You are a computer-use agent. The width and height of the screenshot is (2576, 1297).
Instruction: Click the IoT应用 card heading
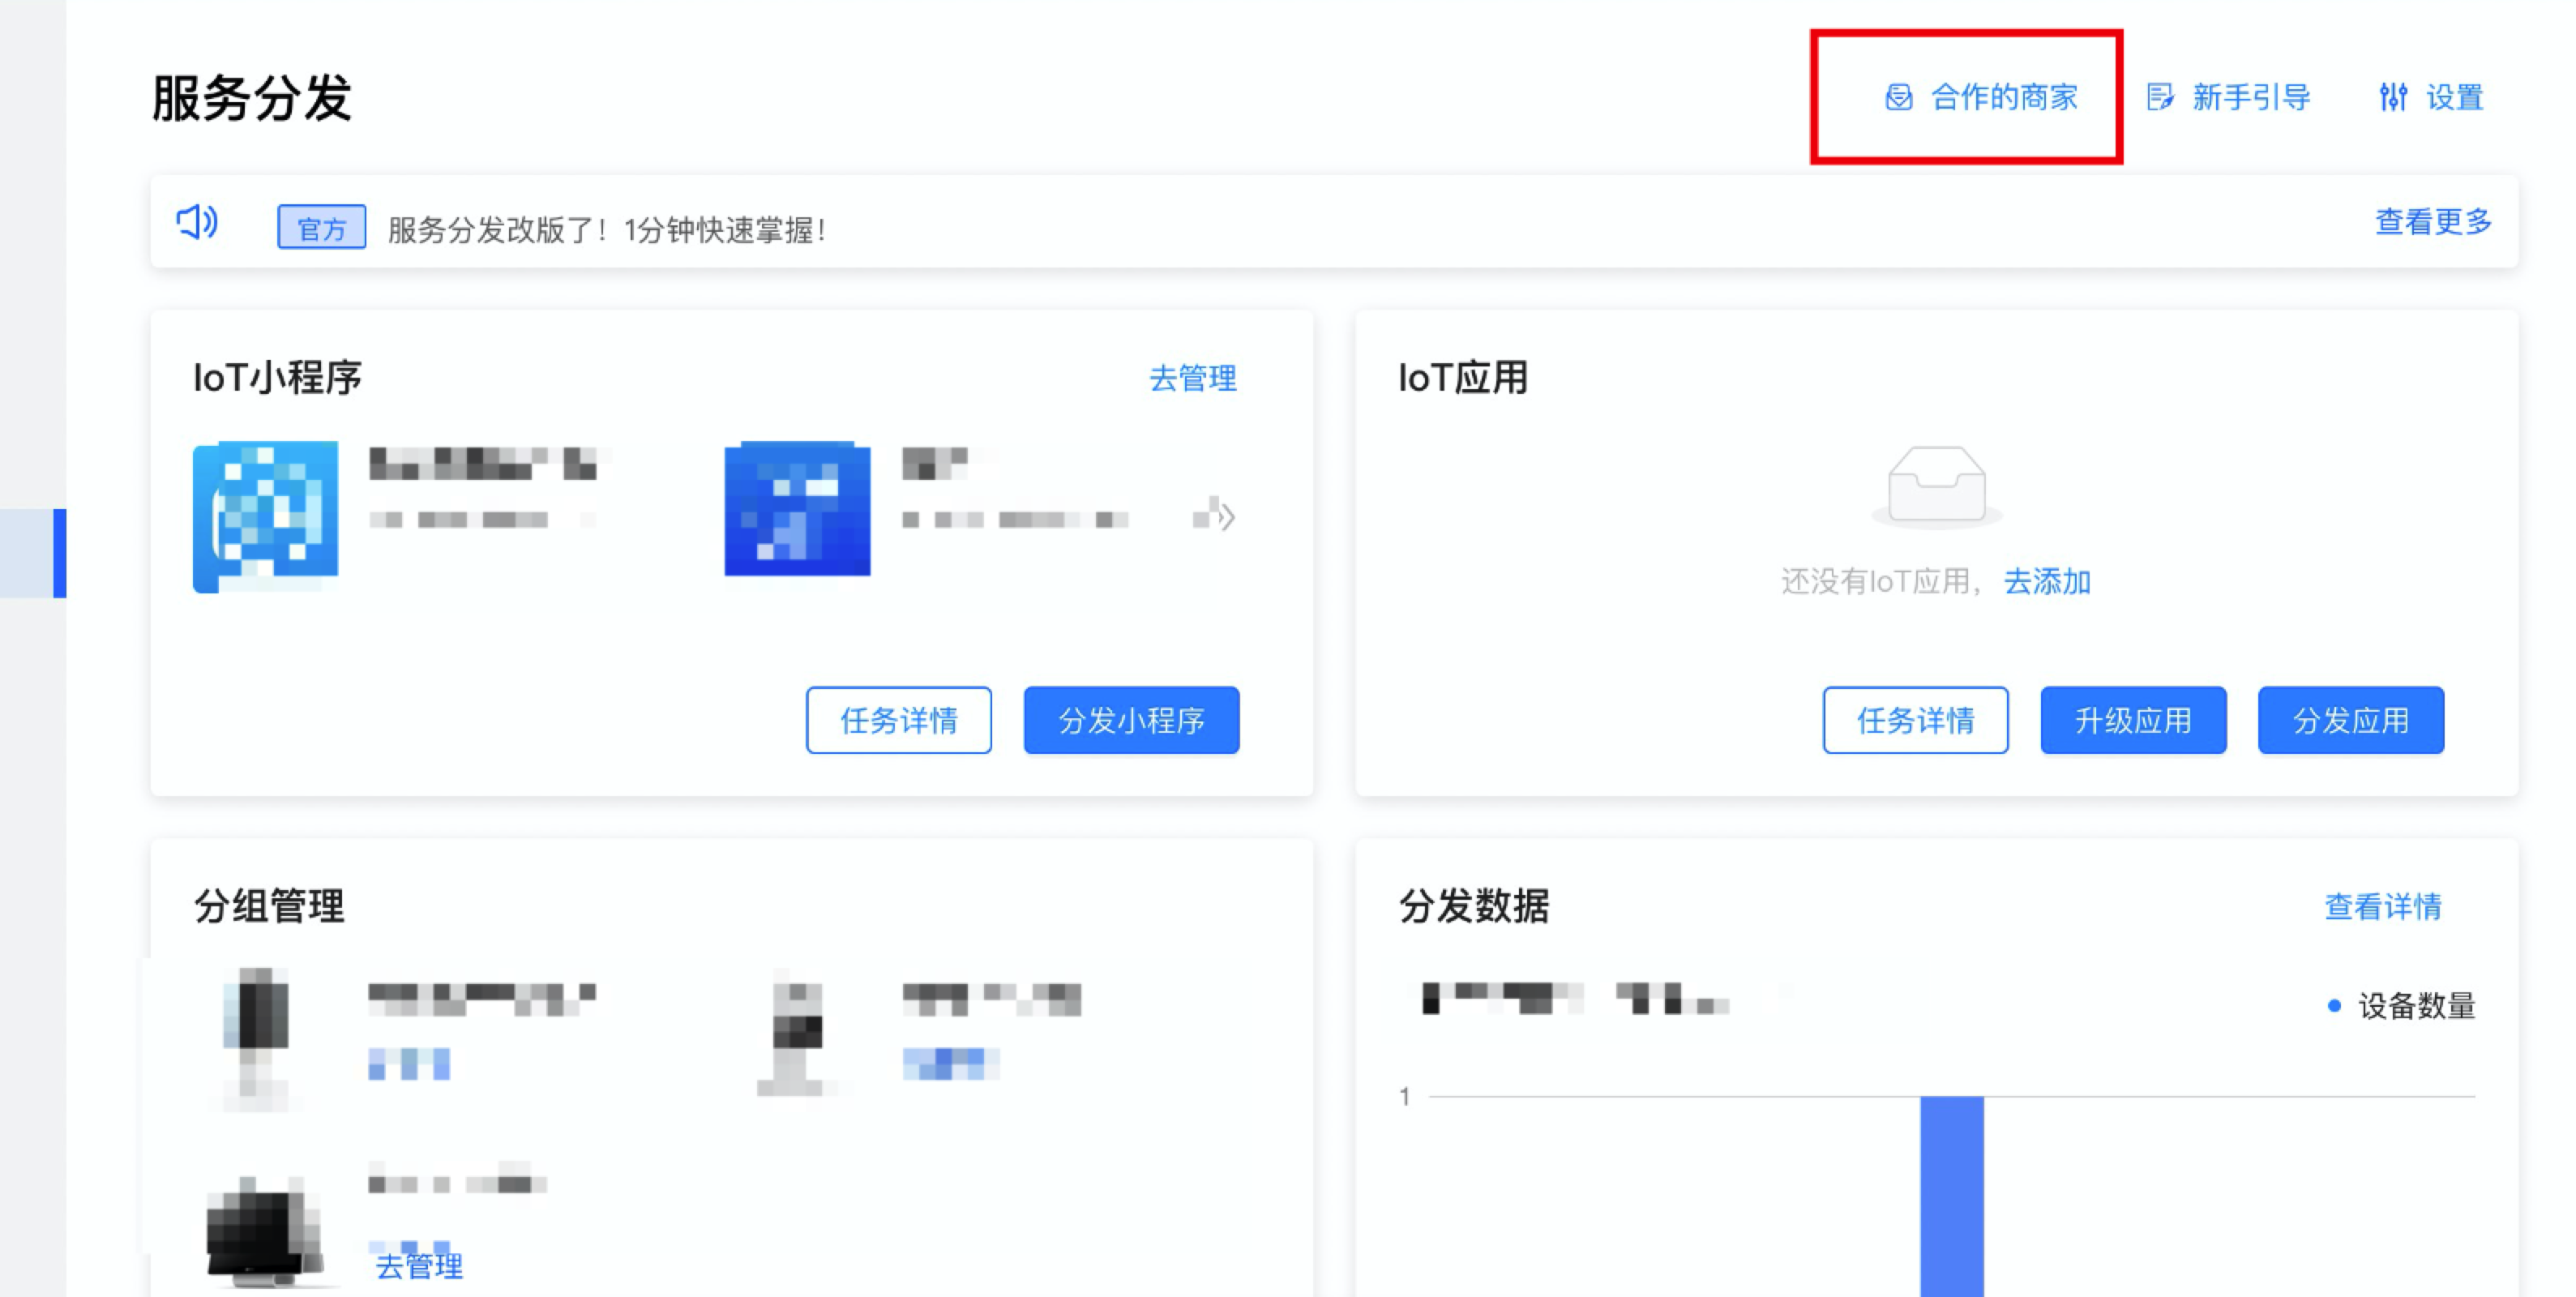pos(1463,378)
